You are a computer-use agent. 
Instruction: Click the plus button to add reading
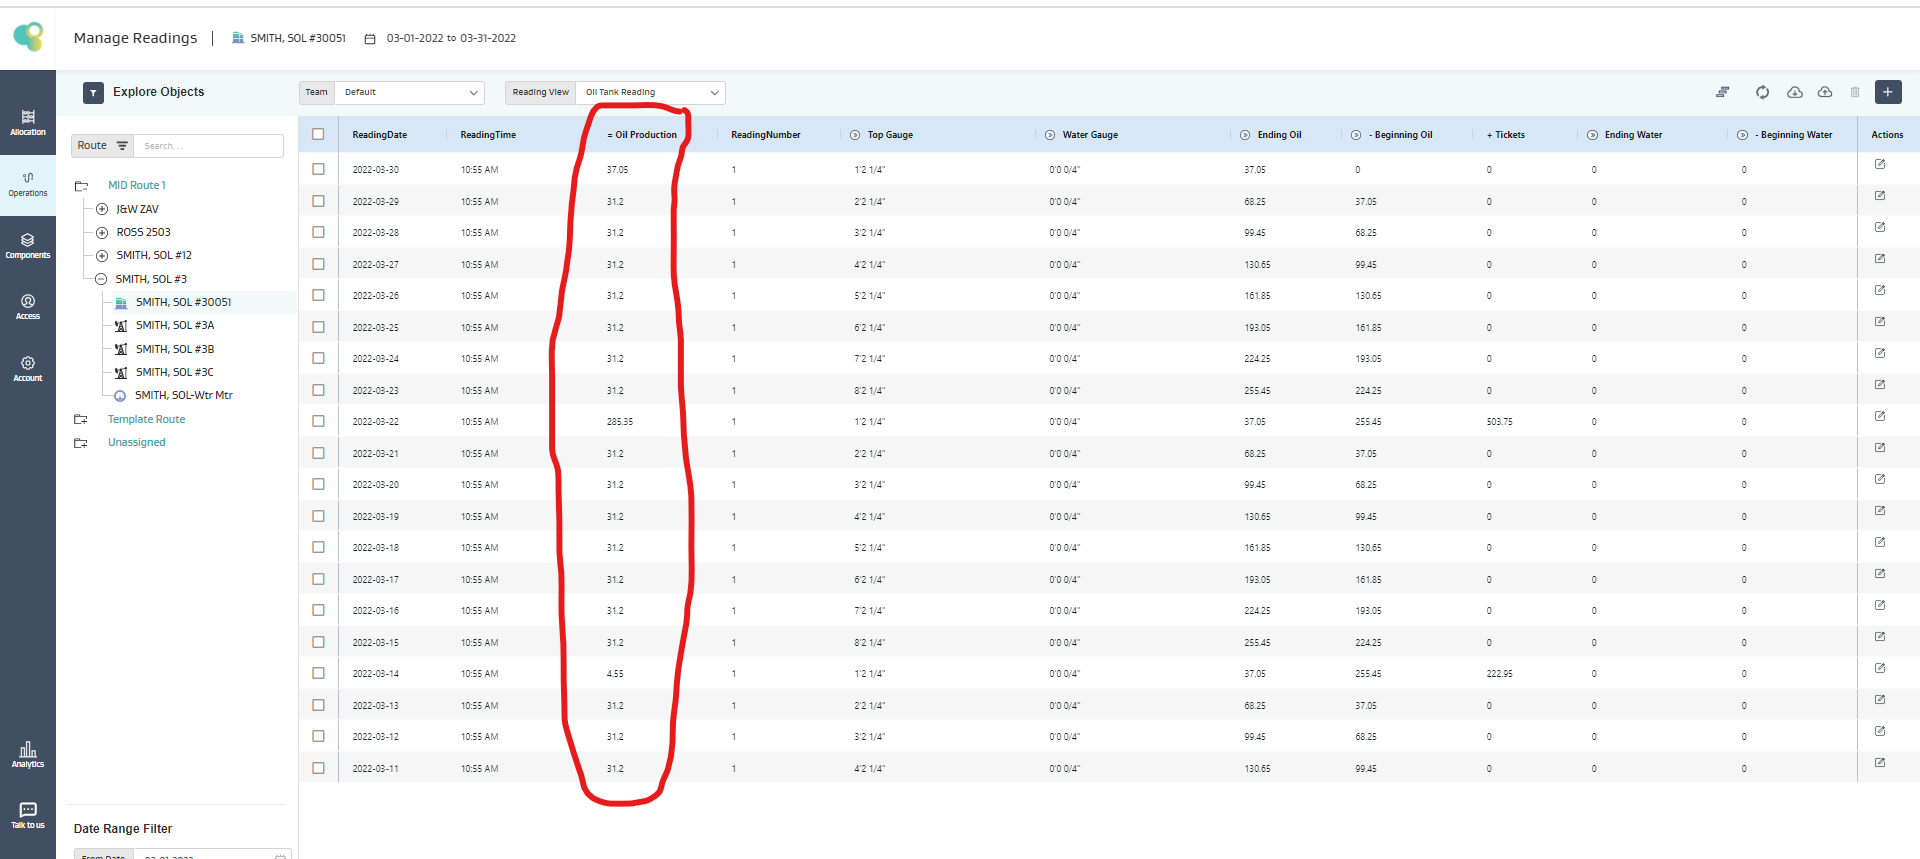[x=1887, y=92]
